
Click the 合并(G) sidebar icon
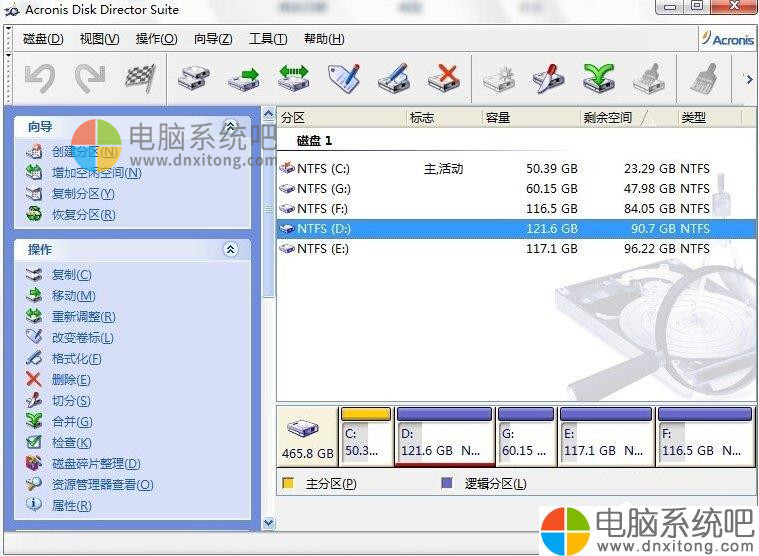pos(33,421)
